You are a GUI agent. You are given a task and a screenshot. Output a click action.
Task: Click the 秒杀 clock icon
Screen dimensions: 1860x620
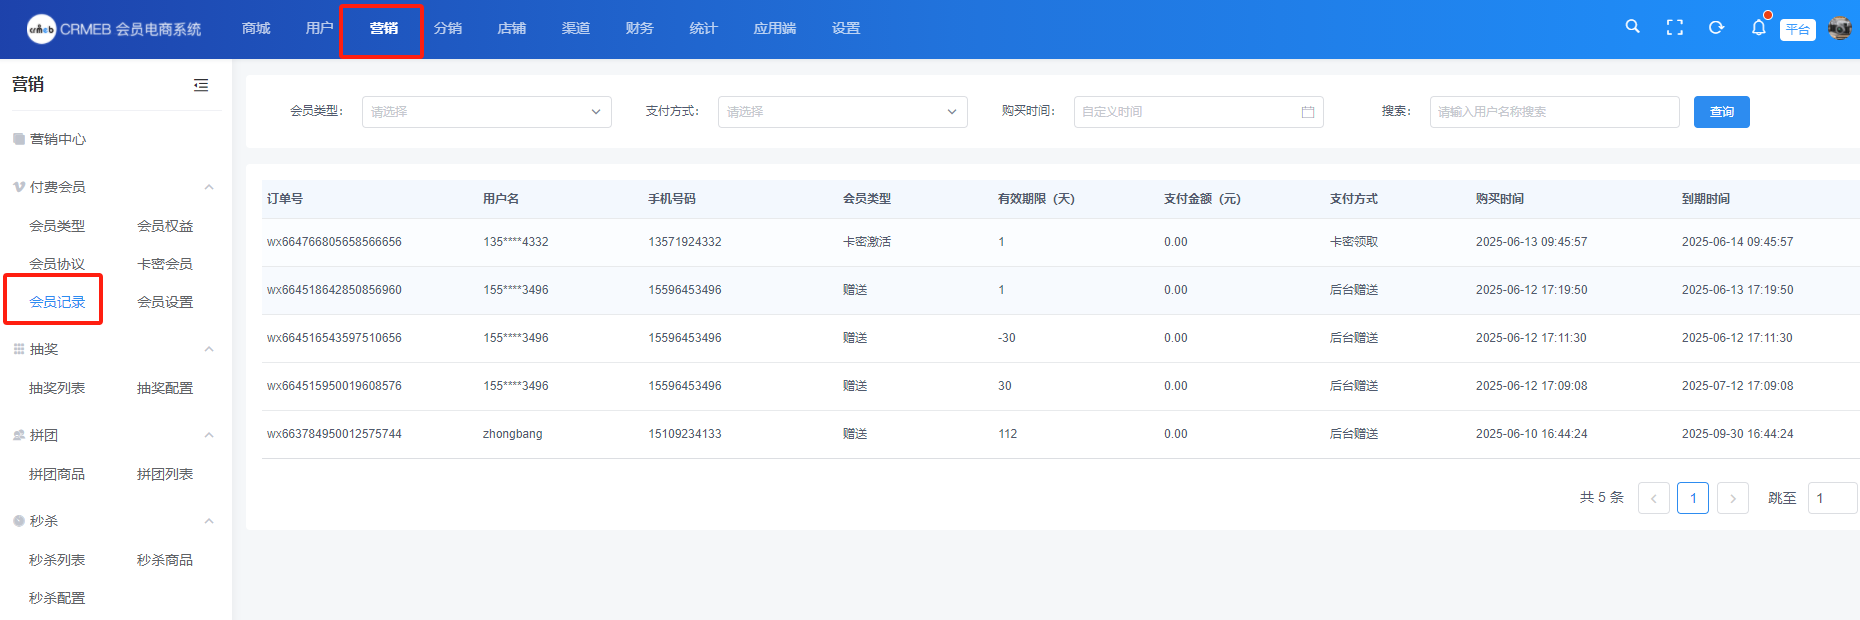click(19, 521)
